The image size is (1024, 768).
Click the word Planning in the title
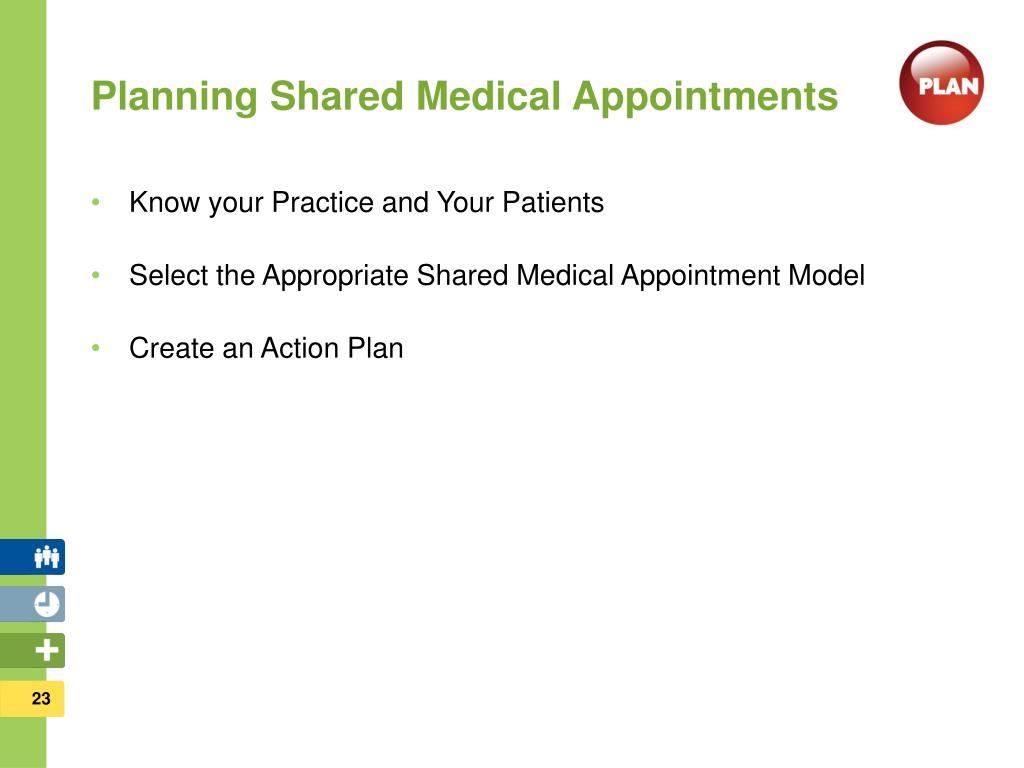[x=174, y=97]
